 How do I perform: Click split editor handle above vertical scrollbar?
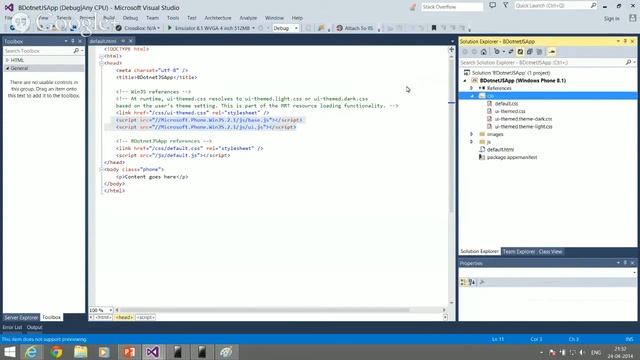click(451, 49)
